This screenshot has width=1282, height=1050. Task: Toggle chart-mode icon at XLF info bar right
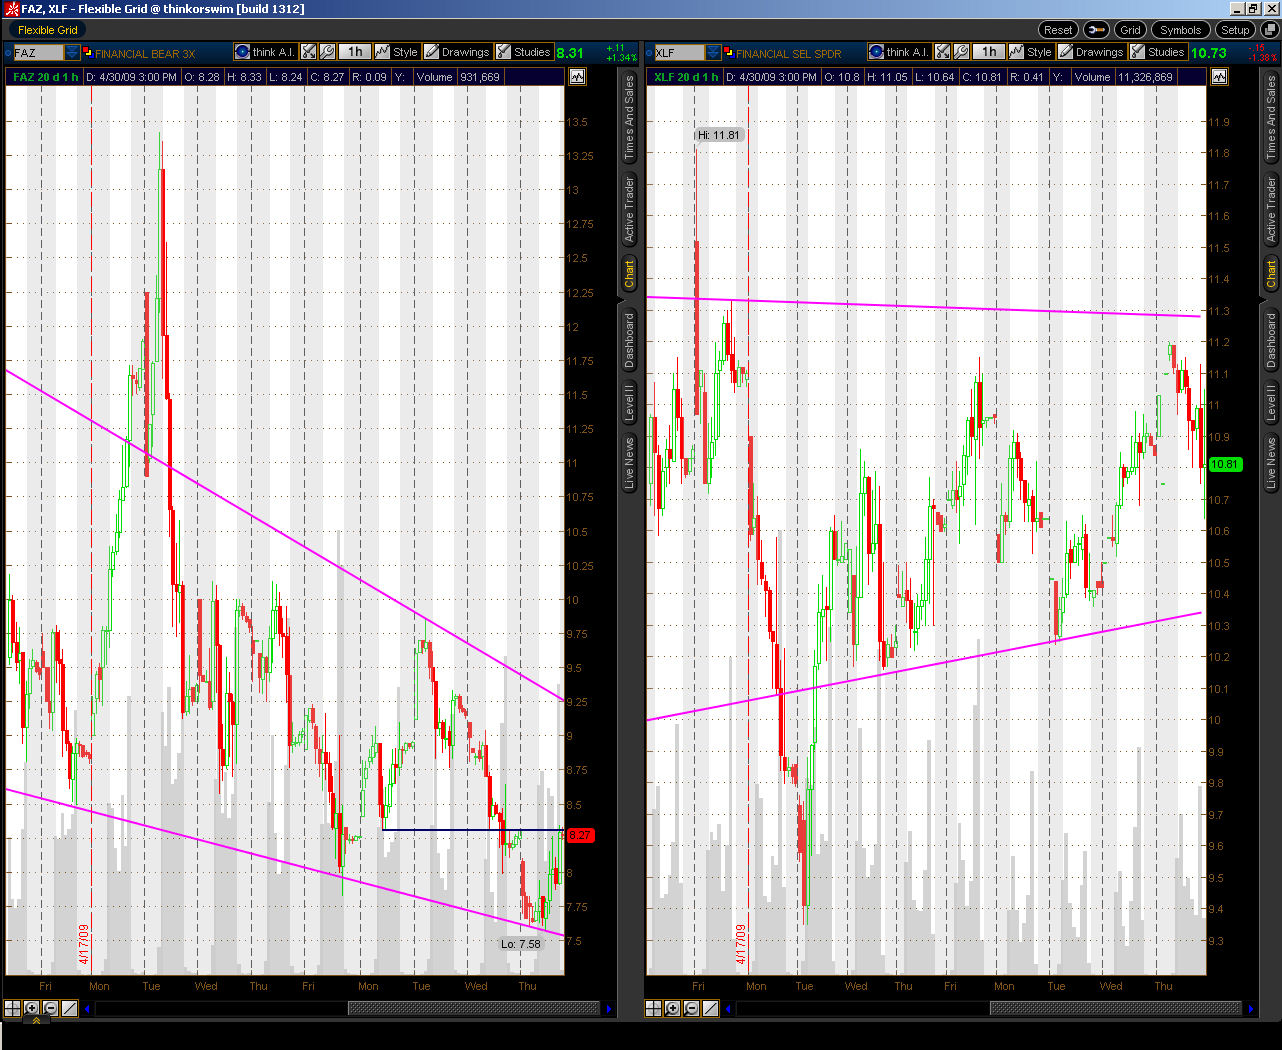(x=1218, y=77)
